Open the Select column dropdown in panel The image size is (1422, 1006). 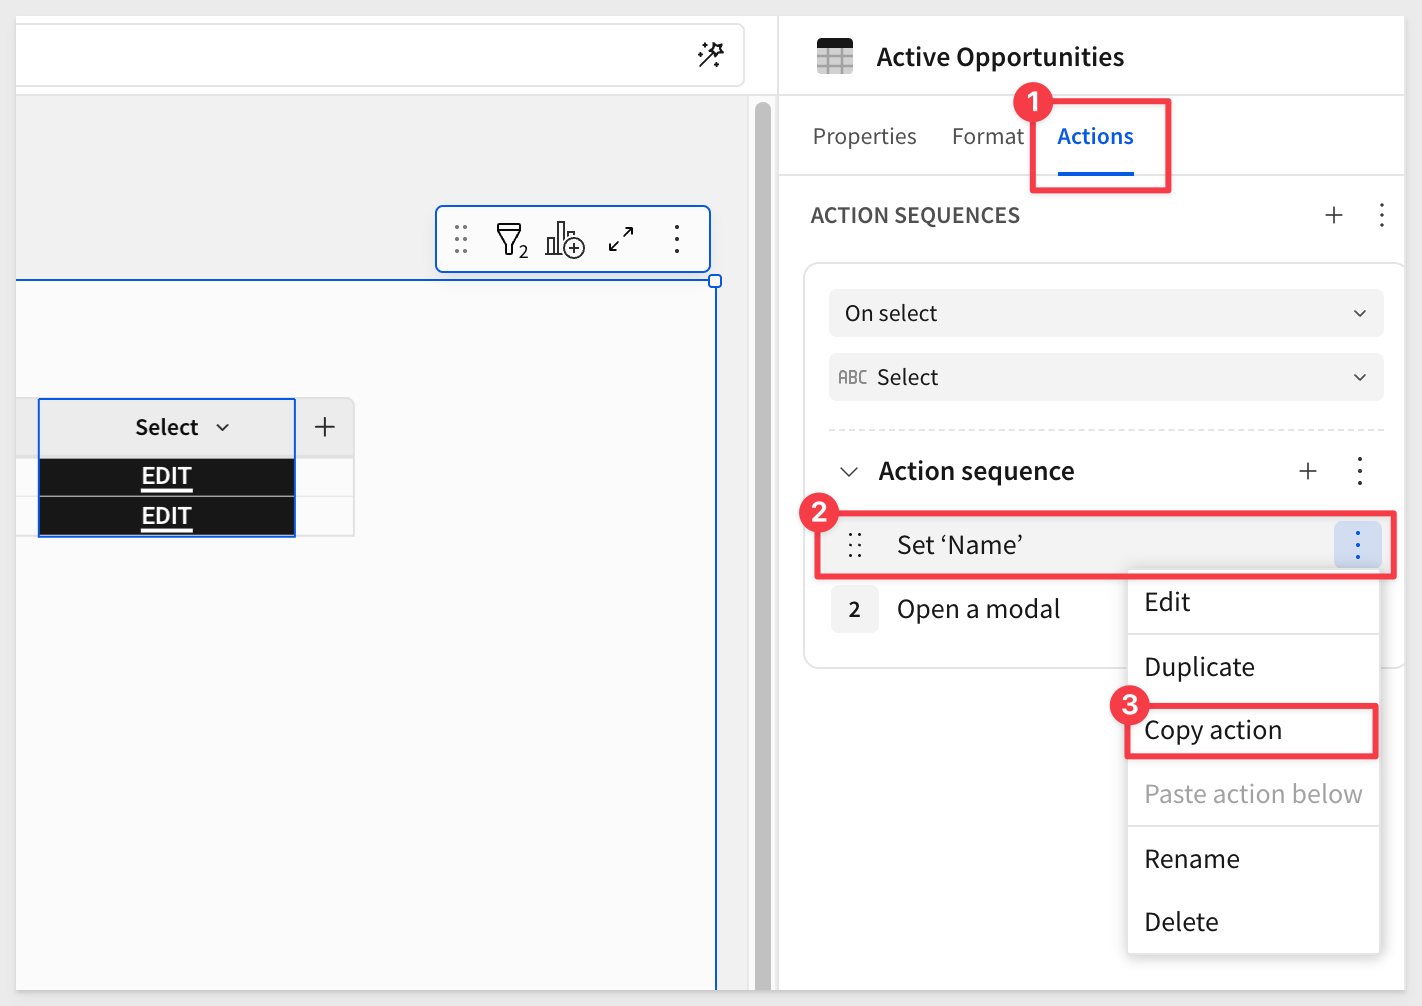pyautogui.click(x=1105, y=377)
